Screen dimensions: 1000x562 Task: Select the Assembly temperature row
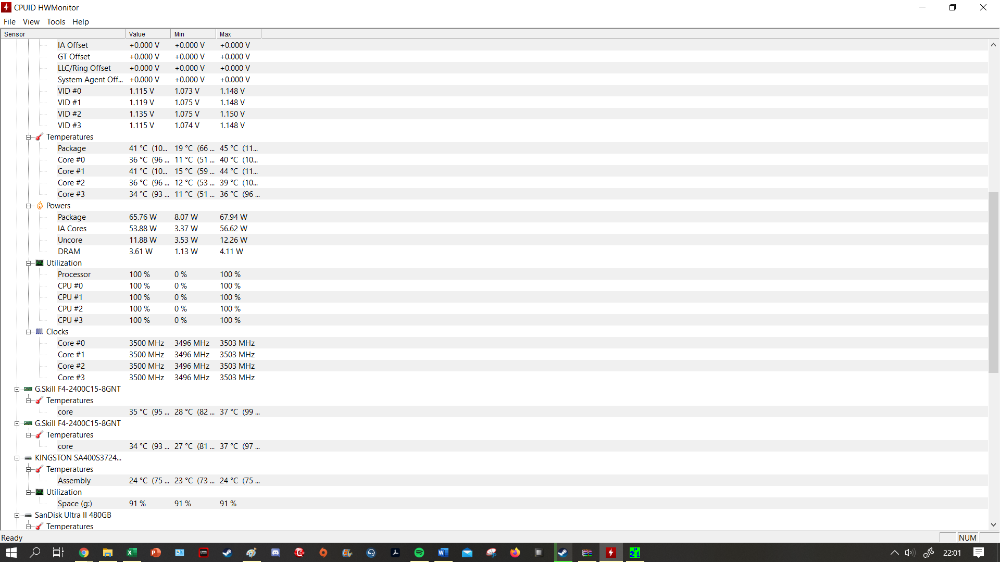494,480
